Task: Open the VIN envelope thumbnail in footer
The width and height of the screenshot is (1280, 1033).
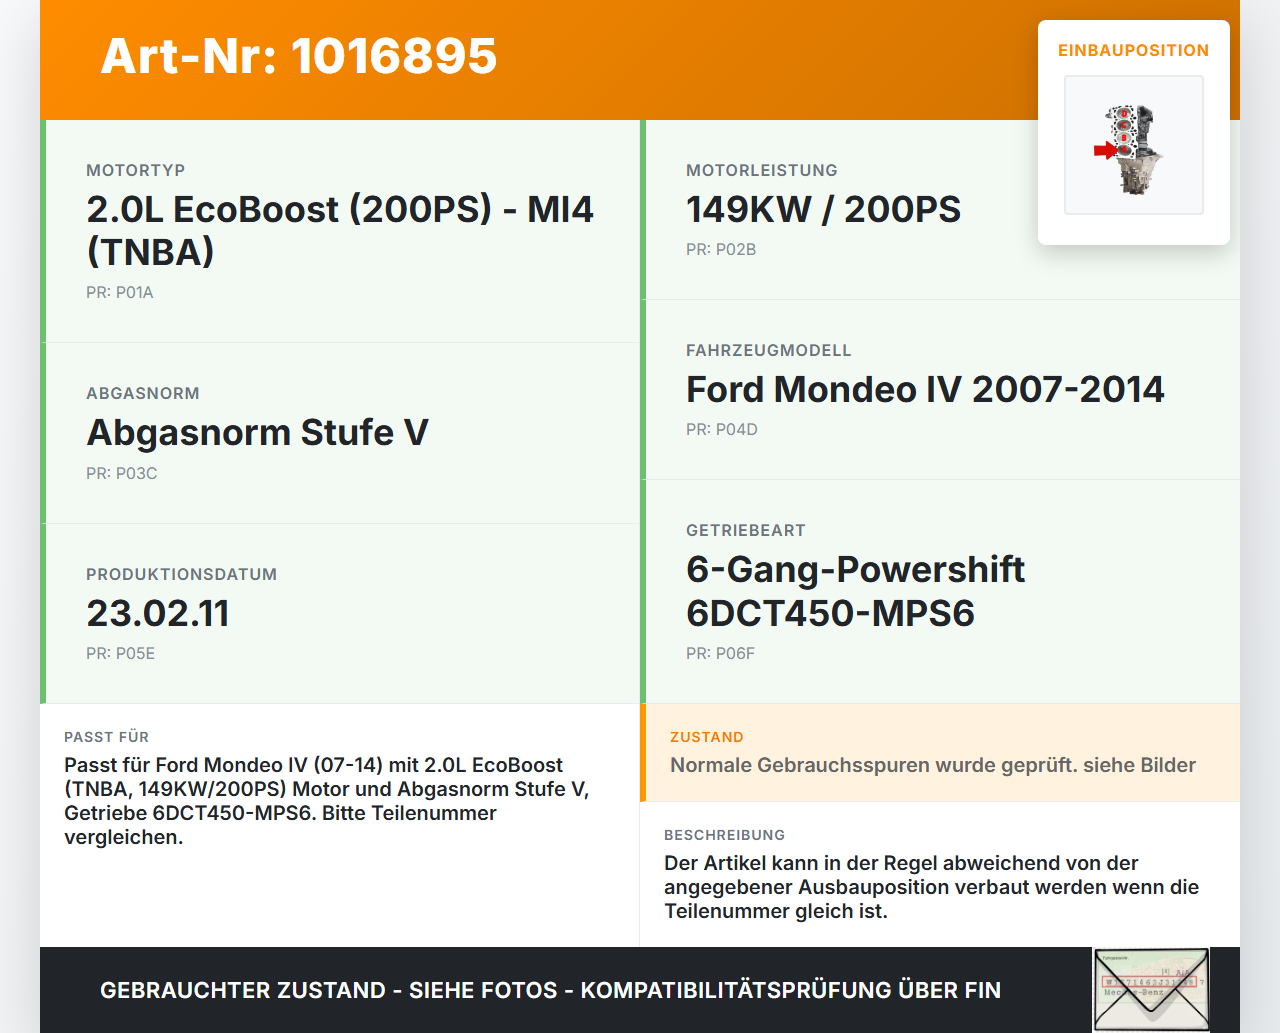Action: [1151, 990]
